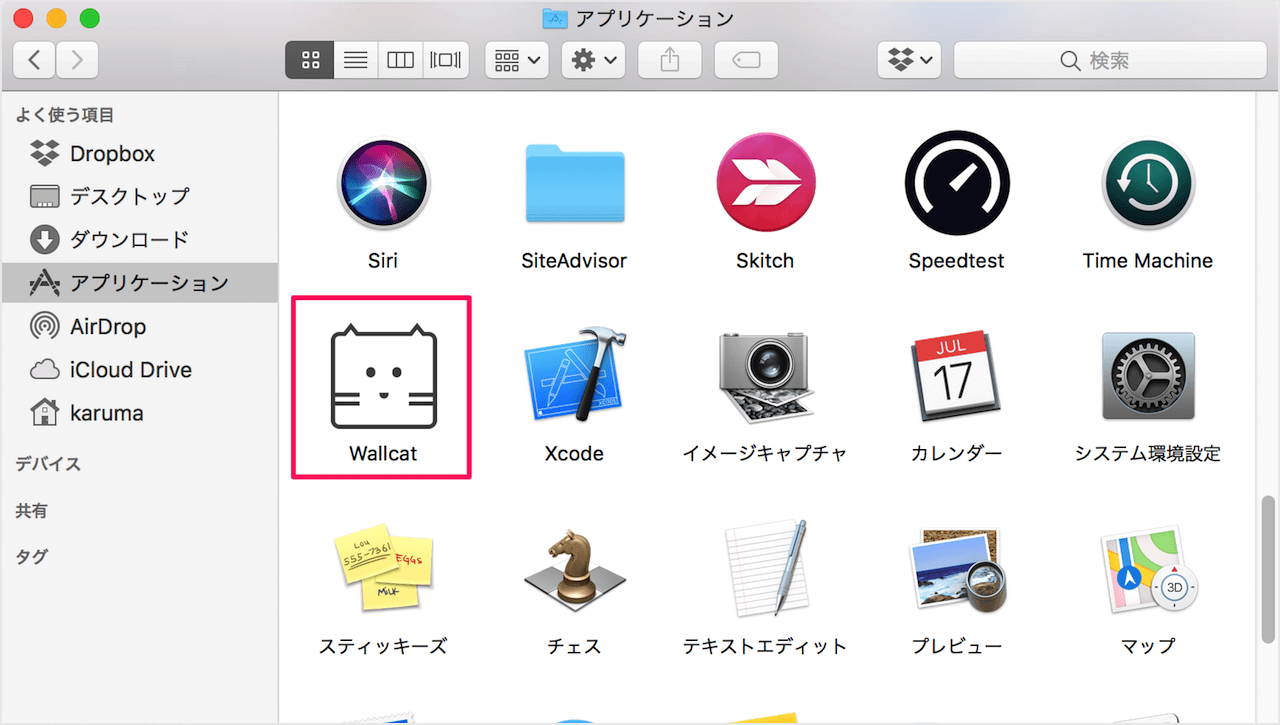The image size is (1280, 725).
Task: Click the 検索 search field
Action: coord(1110,60)
